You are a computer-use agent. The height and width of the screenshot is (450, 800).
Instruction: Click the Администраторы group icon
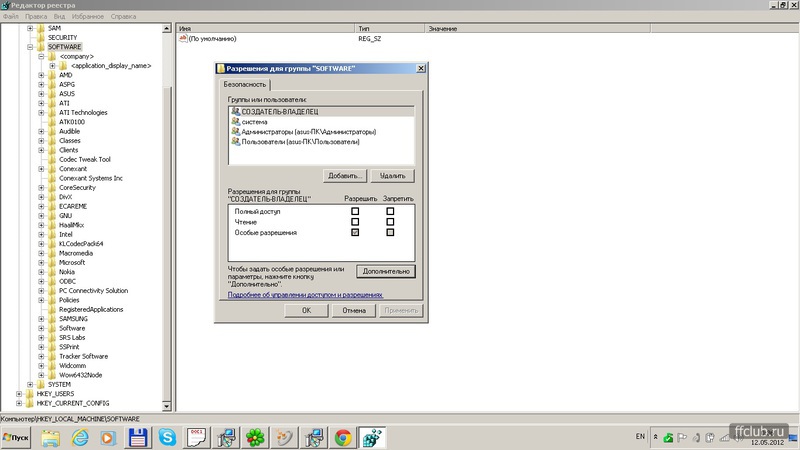pyautogui.click(x=235, y=131)
